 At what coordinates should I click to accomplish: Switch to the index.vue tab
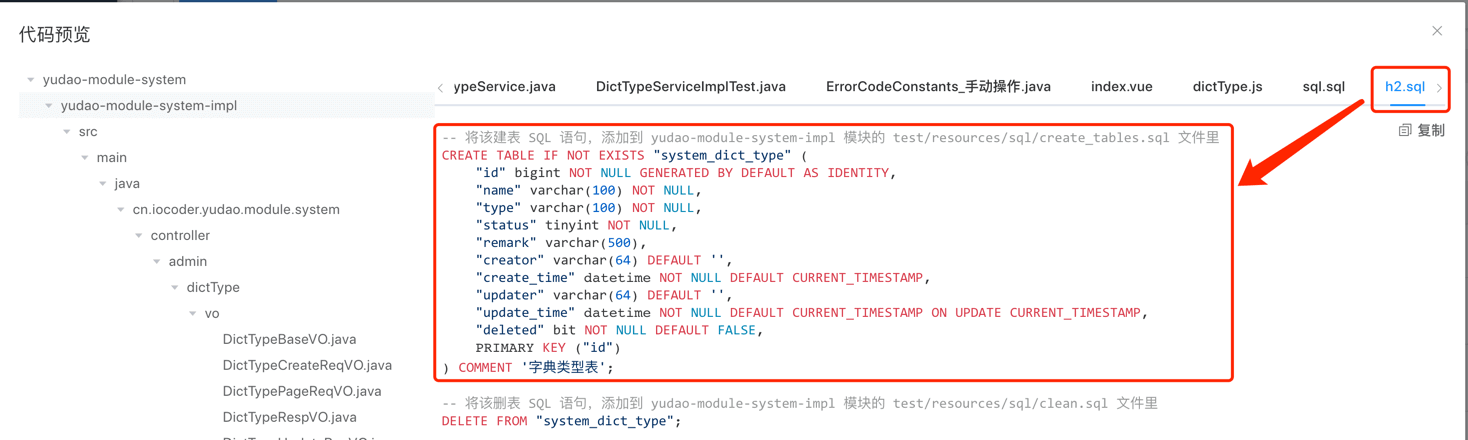coord(1121,87)
